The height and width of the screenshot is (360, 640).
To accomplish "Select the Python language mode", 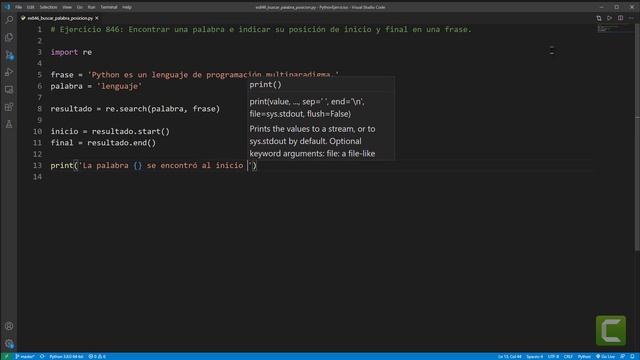I will click(x=584, y=356).
